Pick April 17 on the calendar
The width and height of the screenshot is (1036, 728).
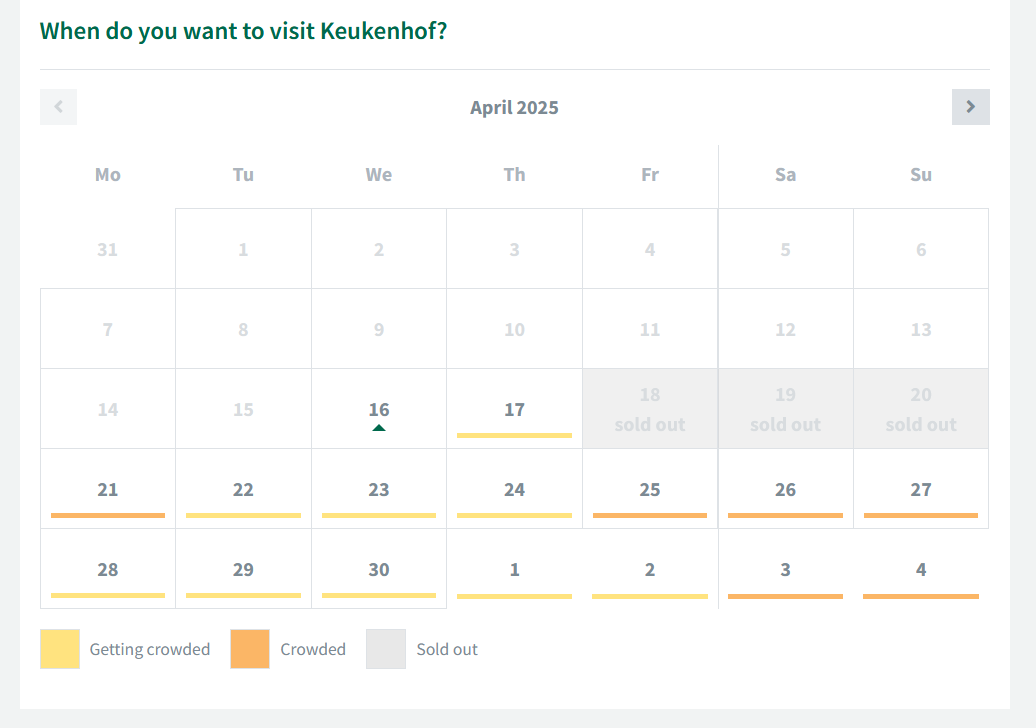point(514,409)
